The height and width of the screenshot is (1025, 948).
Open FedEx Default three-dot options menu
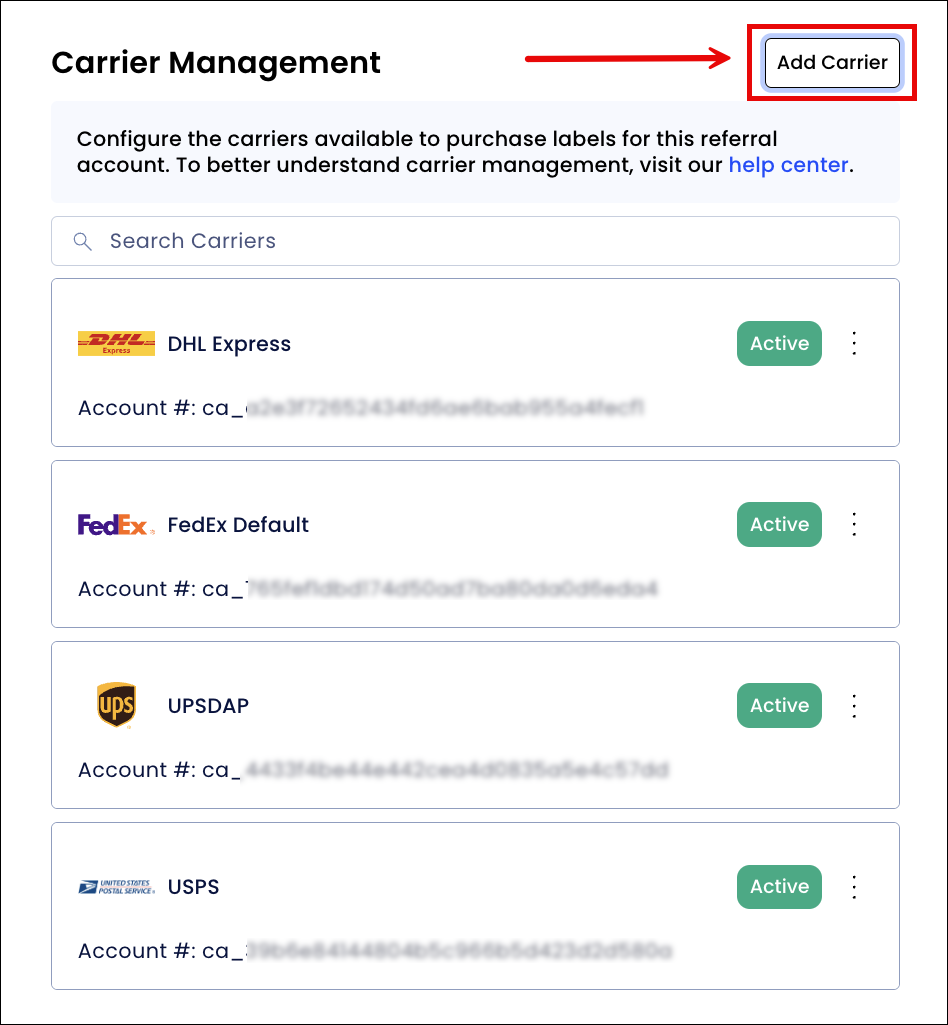click(x=854, y=524)
